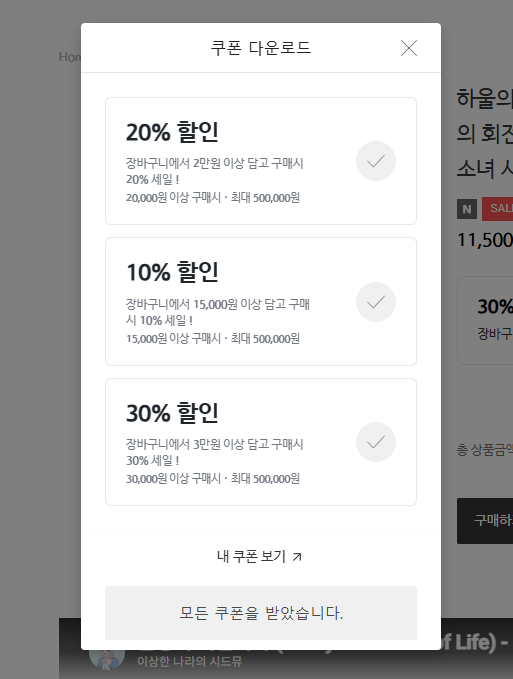The image size is (513, 679).
Task: Click the 쿠폰 다운로드 popup heading
Action: point(261,48)
